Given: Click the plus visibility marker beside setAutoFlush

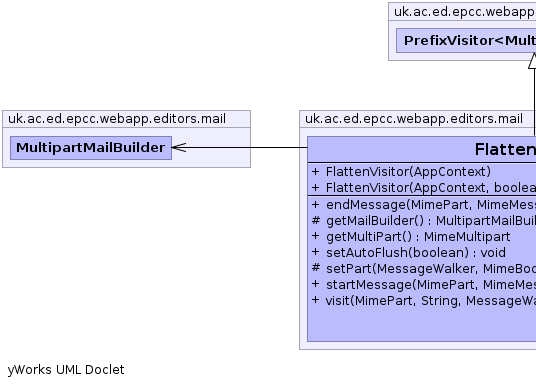Looking at the screenshot, I should pos(316,252).
